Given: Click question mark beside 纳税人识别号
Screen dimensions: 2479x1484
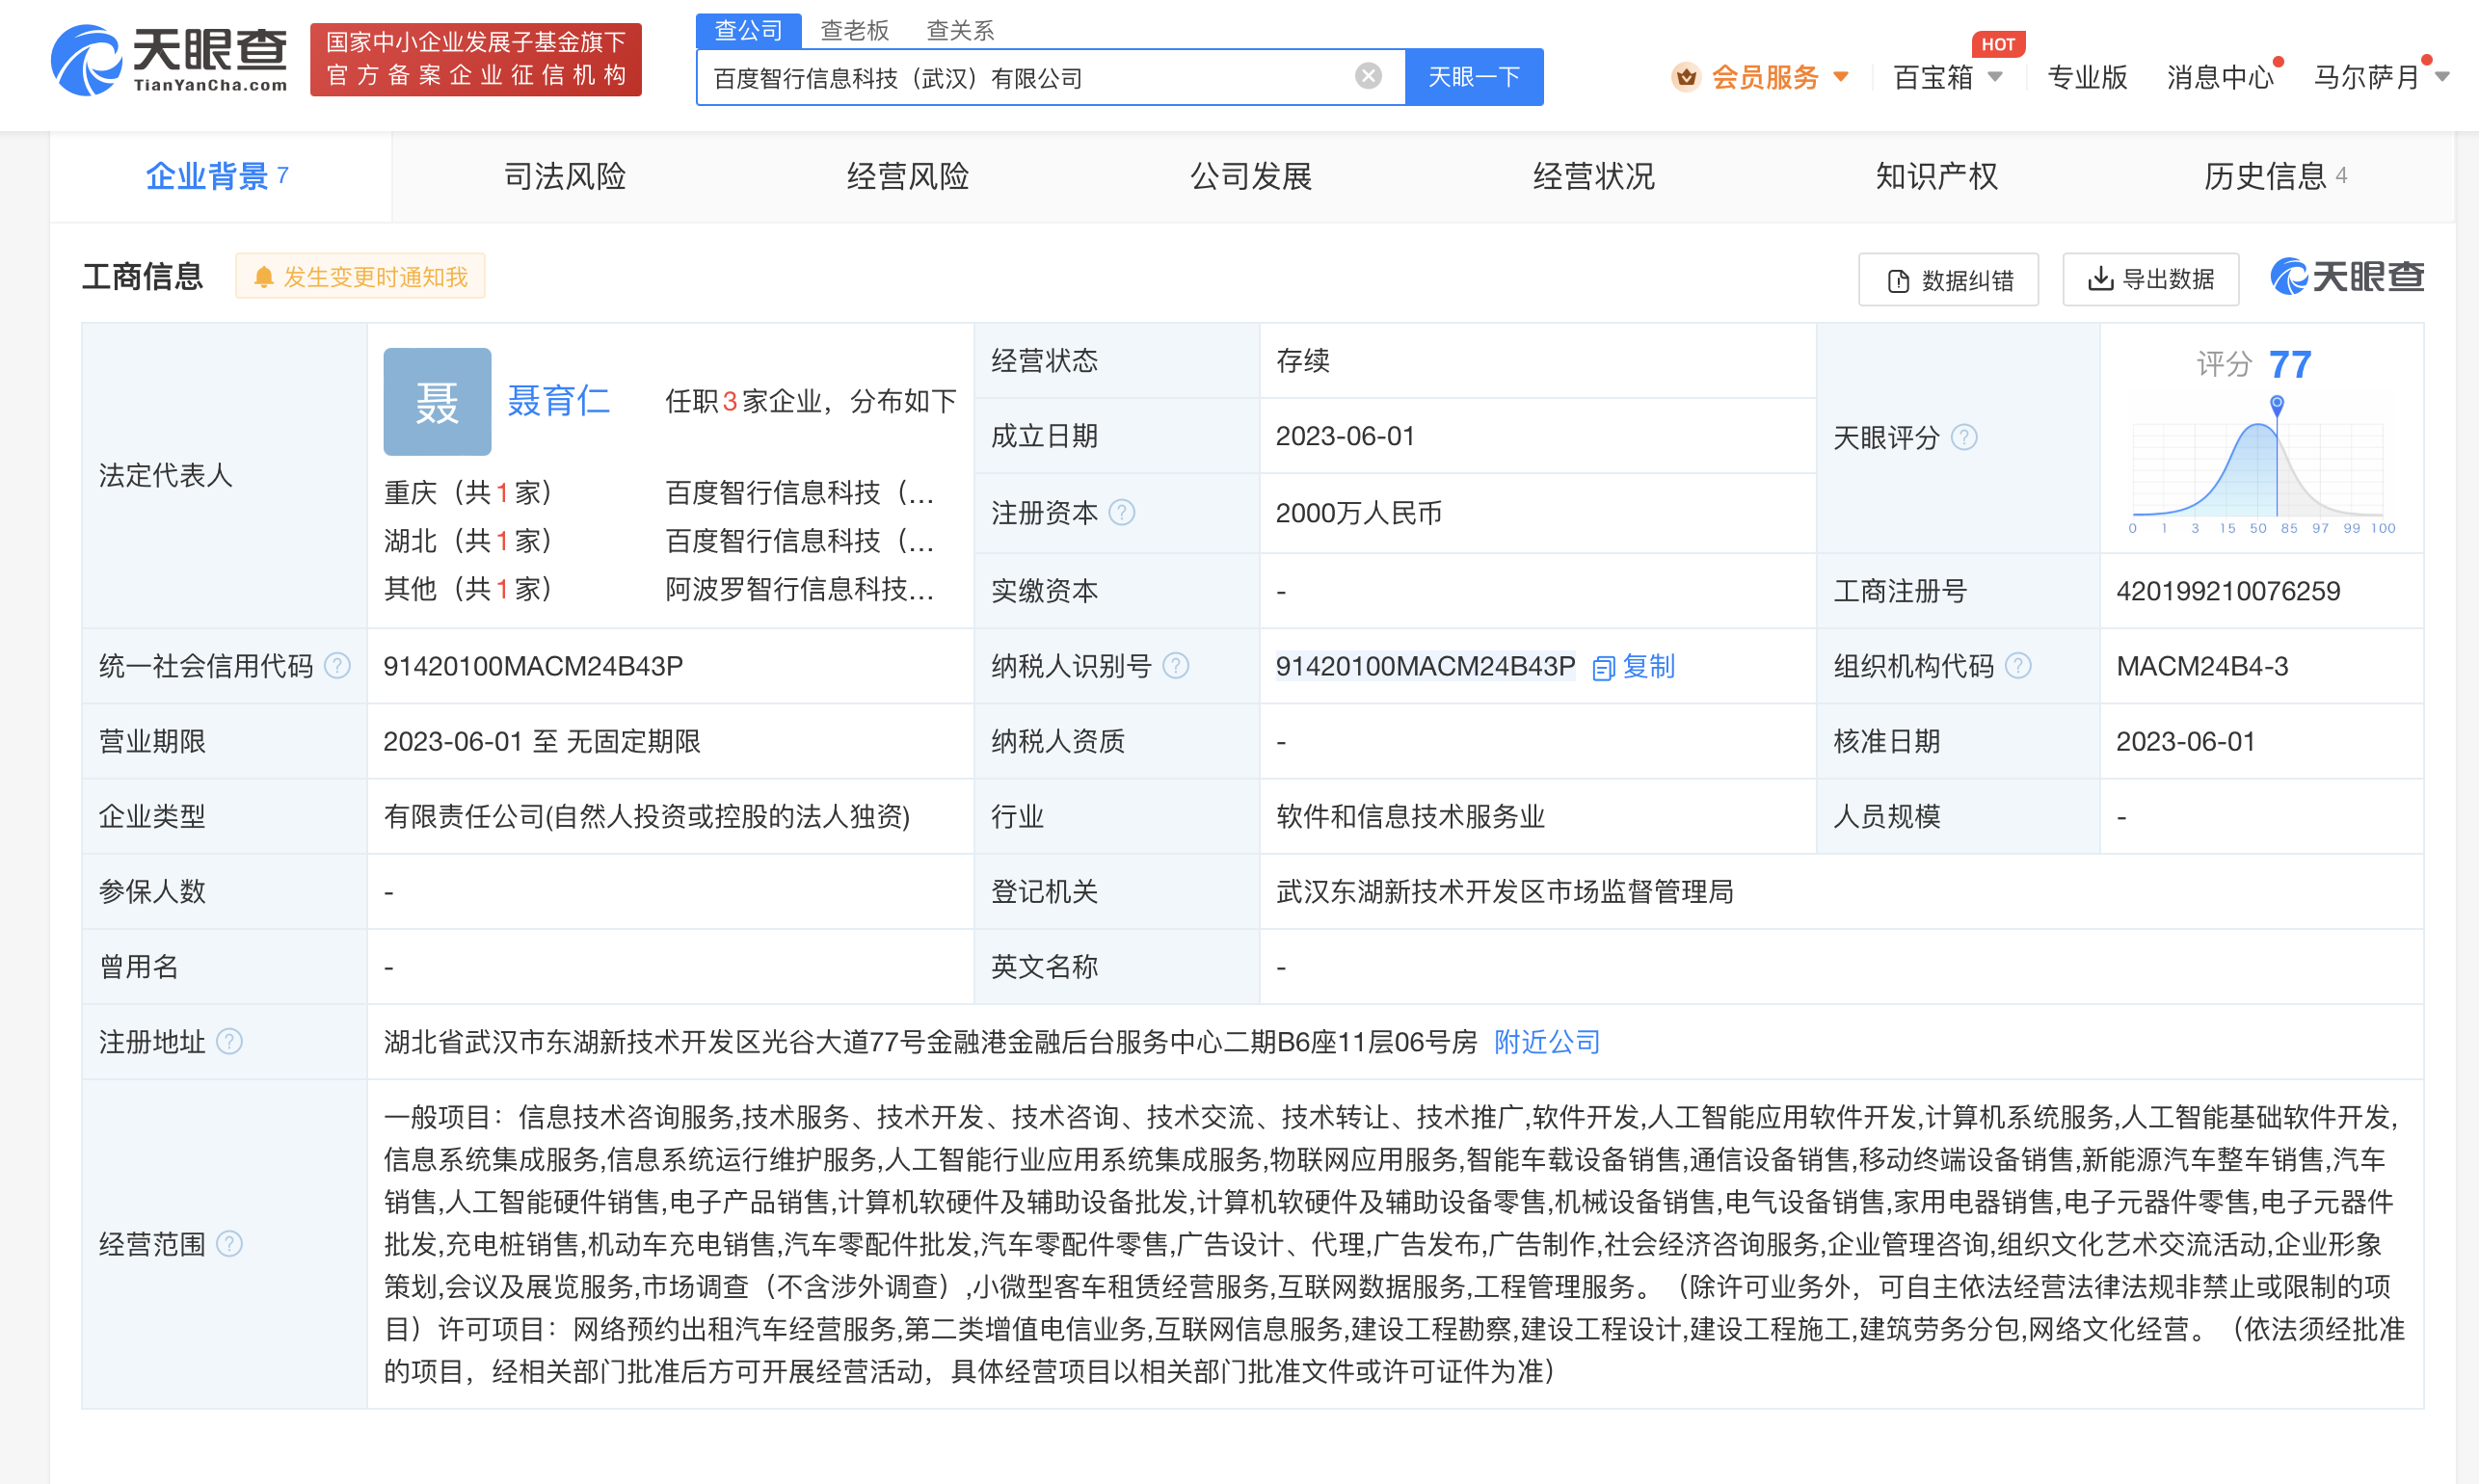Looking at the screenshot, I should 1176,666.
